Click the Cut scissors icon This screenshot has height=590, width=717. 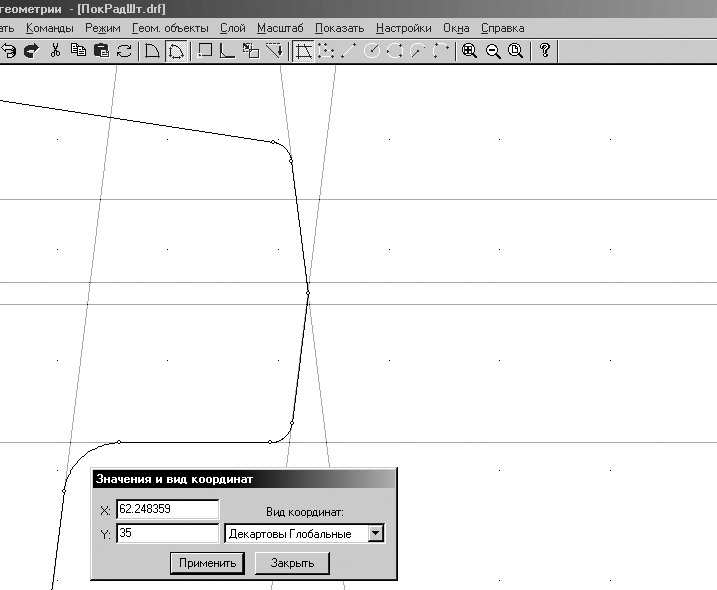(55, 51)
